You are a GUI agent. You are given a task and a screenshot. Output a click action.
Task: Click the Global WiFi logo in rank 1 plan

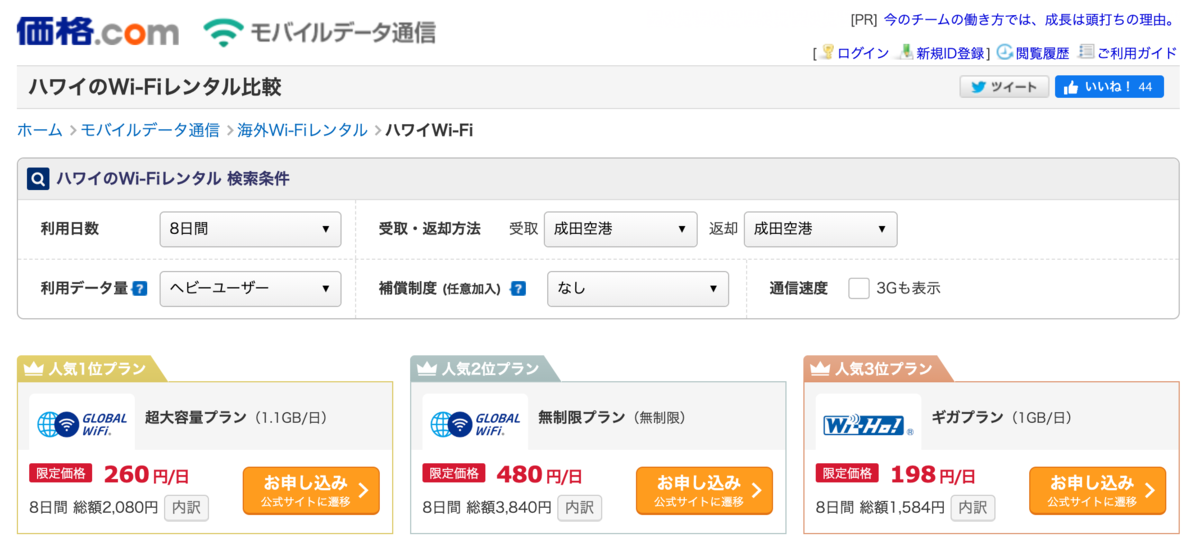click(x=82, y=424)
